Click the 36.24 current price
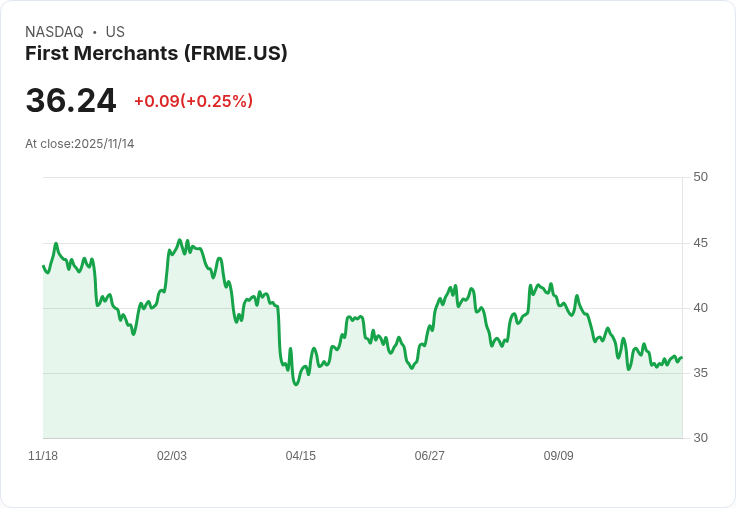736x508 pixels. [71, 100]
